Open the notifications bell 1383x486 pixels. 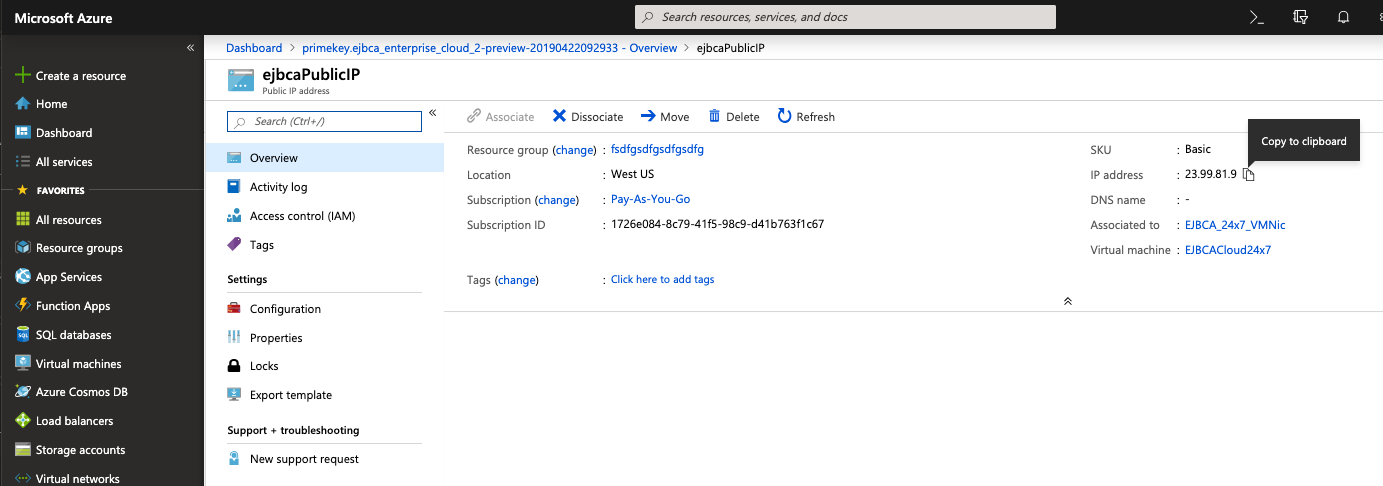click(x=1343, y=17)
